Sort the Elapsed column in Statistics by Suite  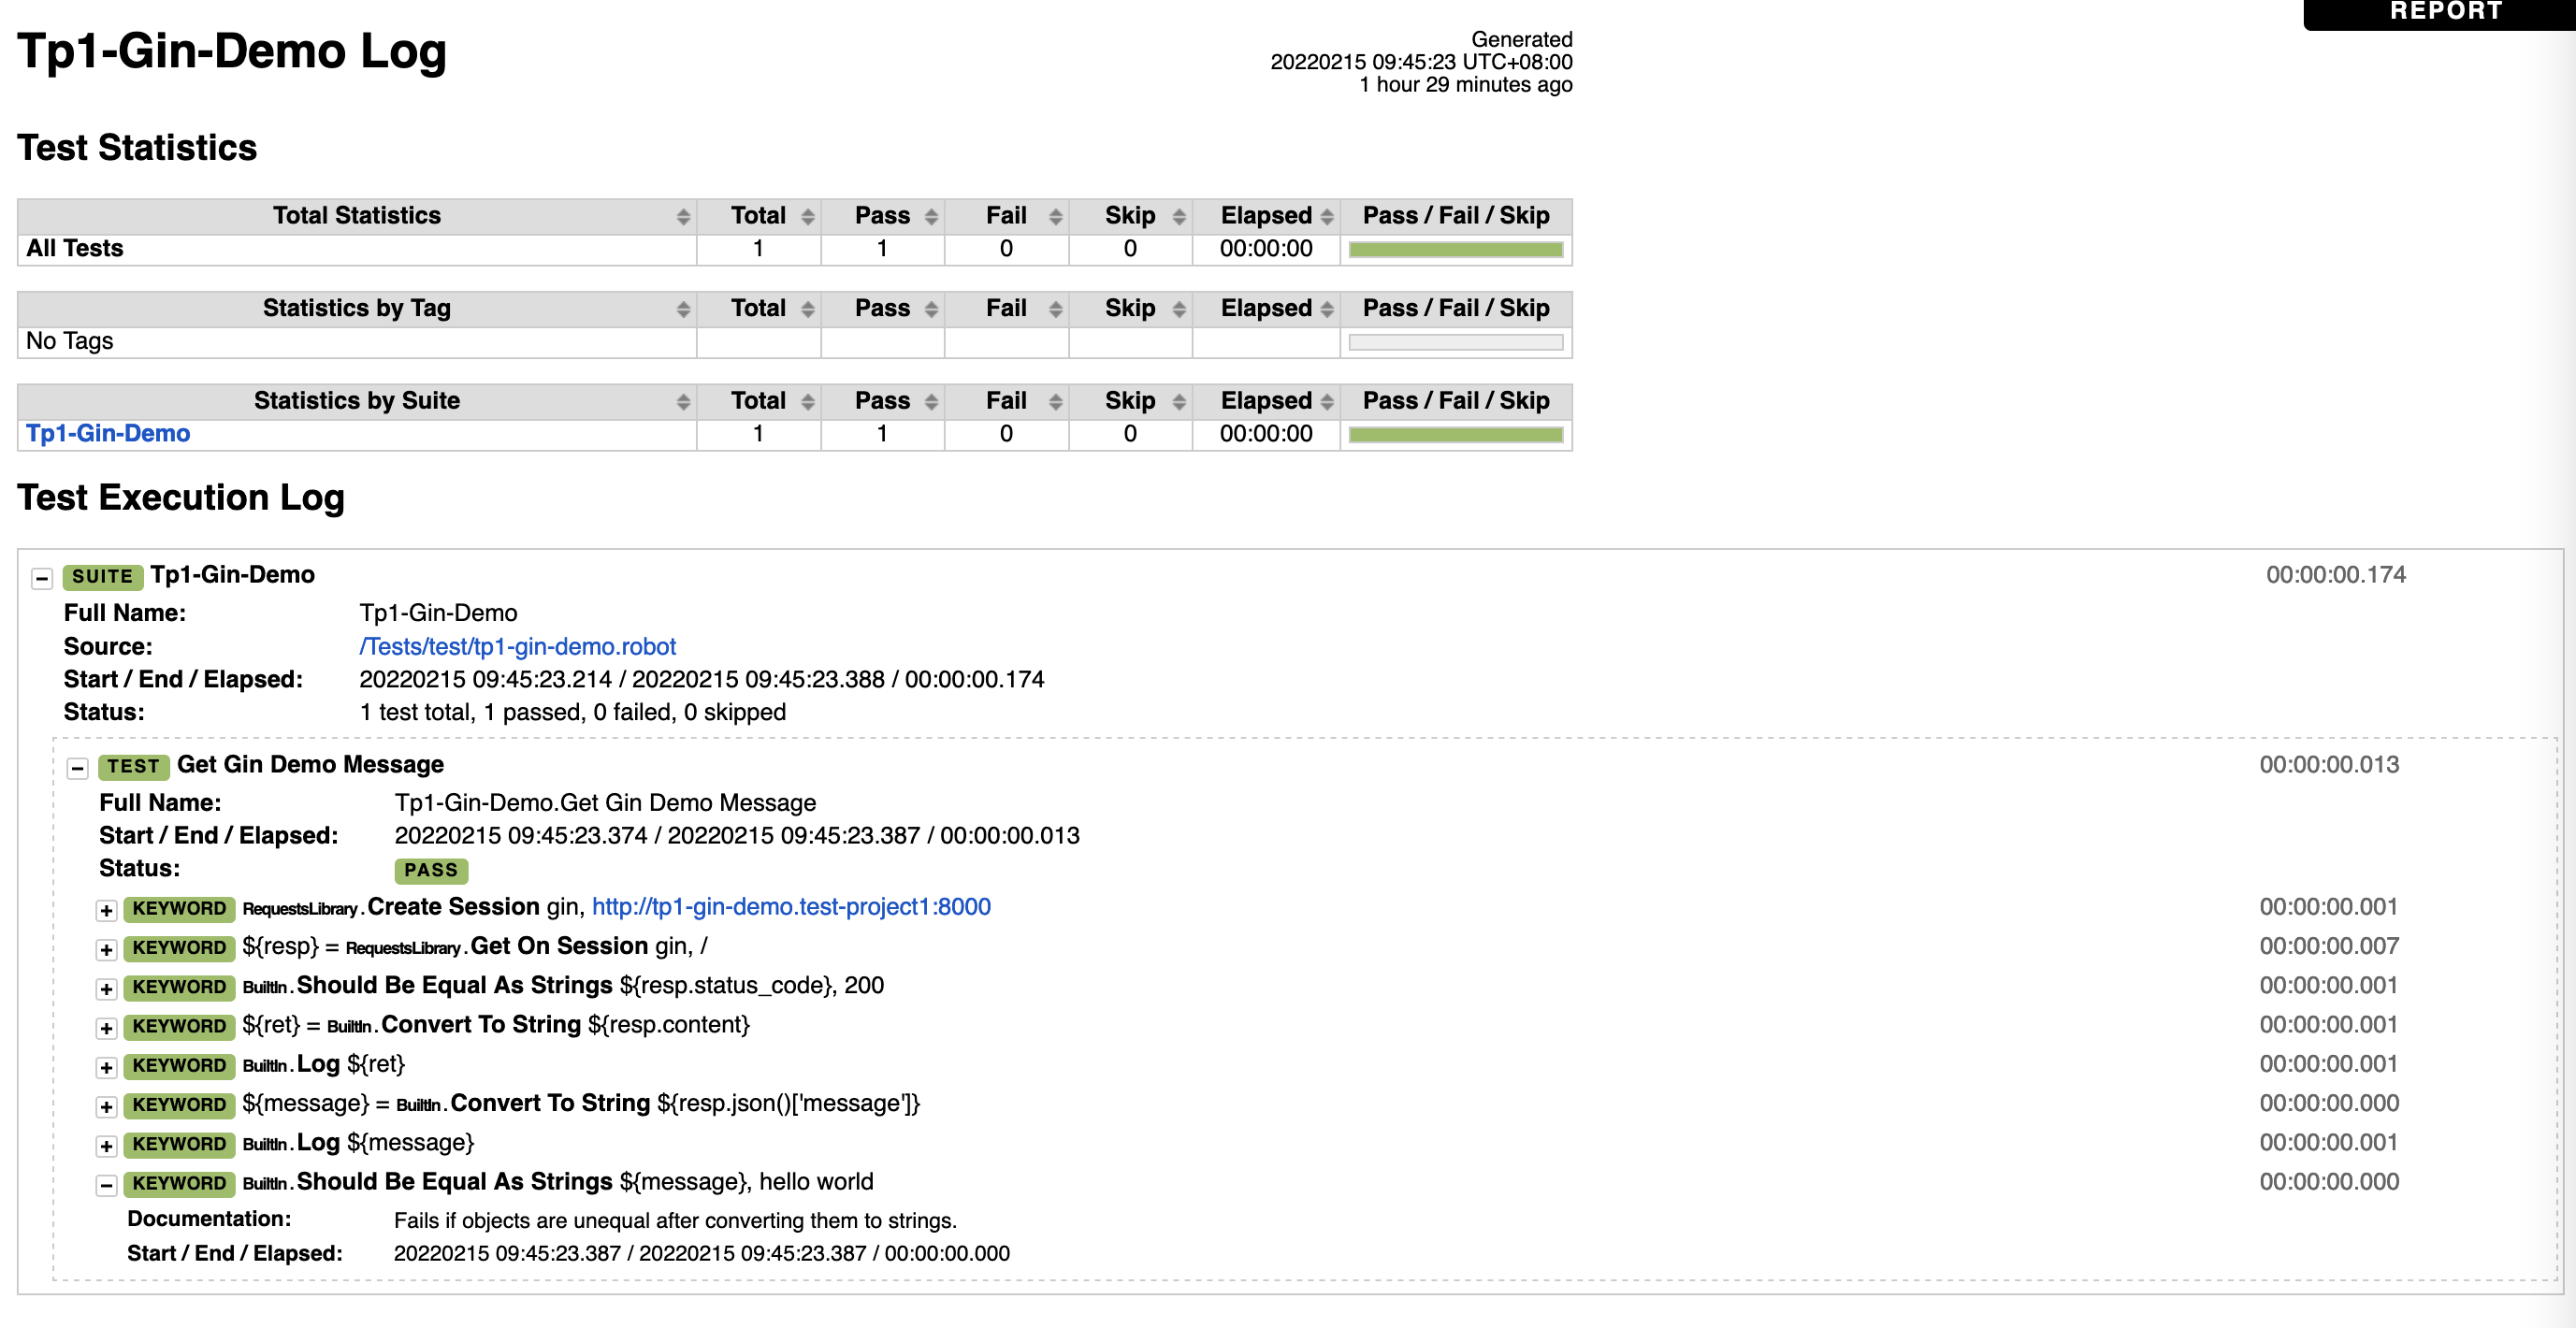(1325, 400)
